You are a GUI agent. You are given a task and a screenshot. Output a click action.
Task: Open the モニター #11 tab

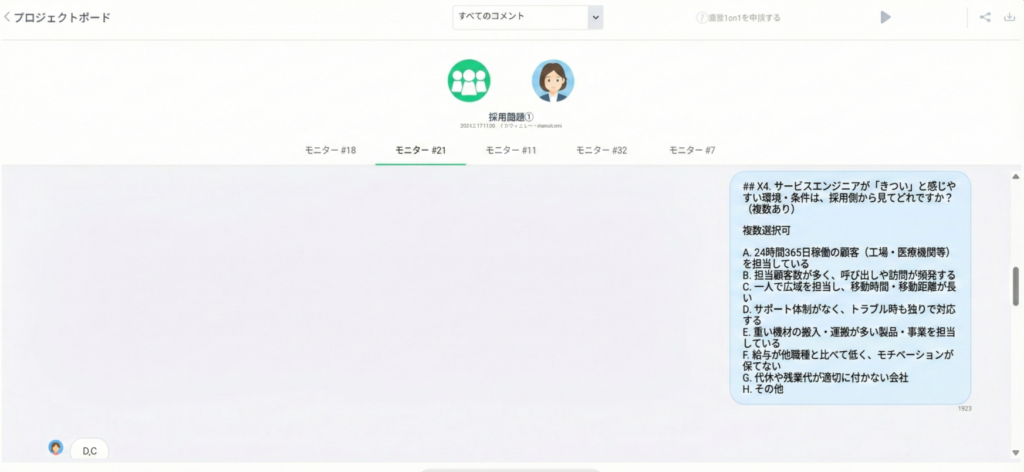tap(511, 150)
